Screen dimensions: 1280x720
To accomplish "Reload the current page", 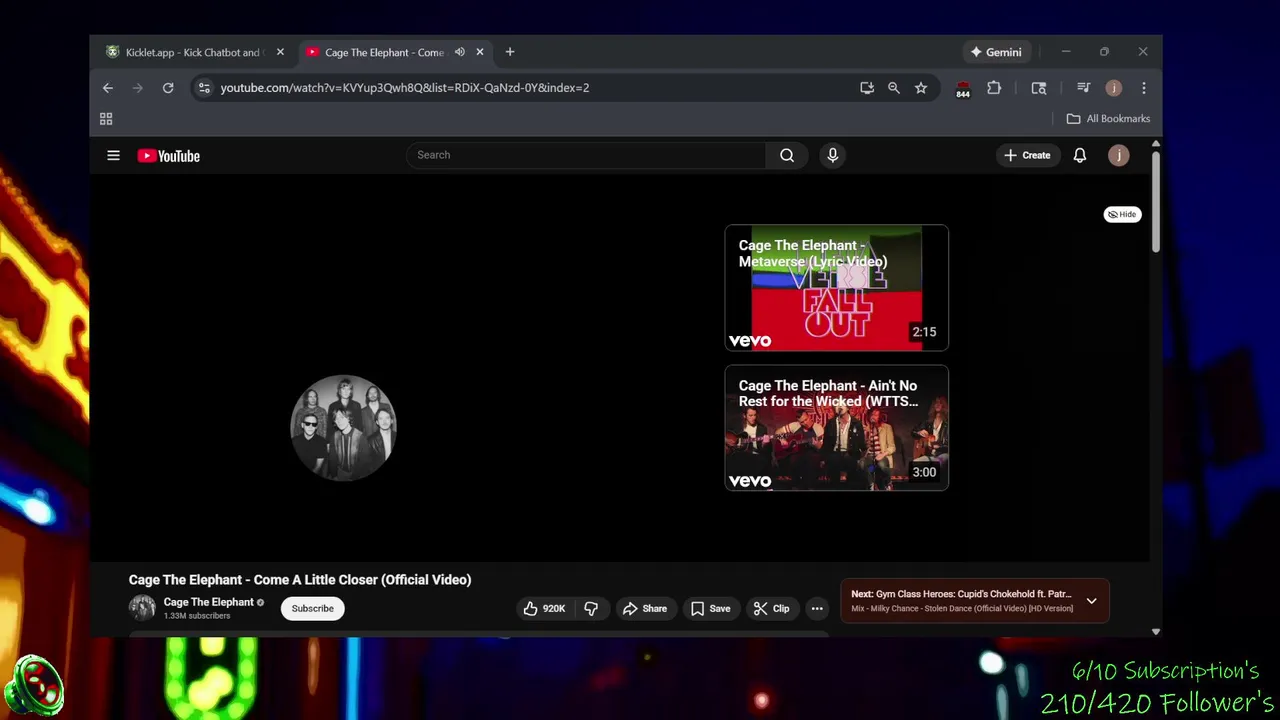I will [168, 88].
